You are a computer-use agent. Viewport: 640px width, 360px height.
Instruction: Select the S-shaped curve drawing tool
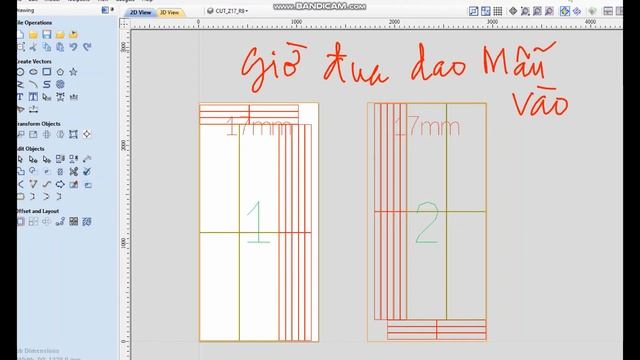[47, 84]
